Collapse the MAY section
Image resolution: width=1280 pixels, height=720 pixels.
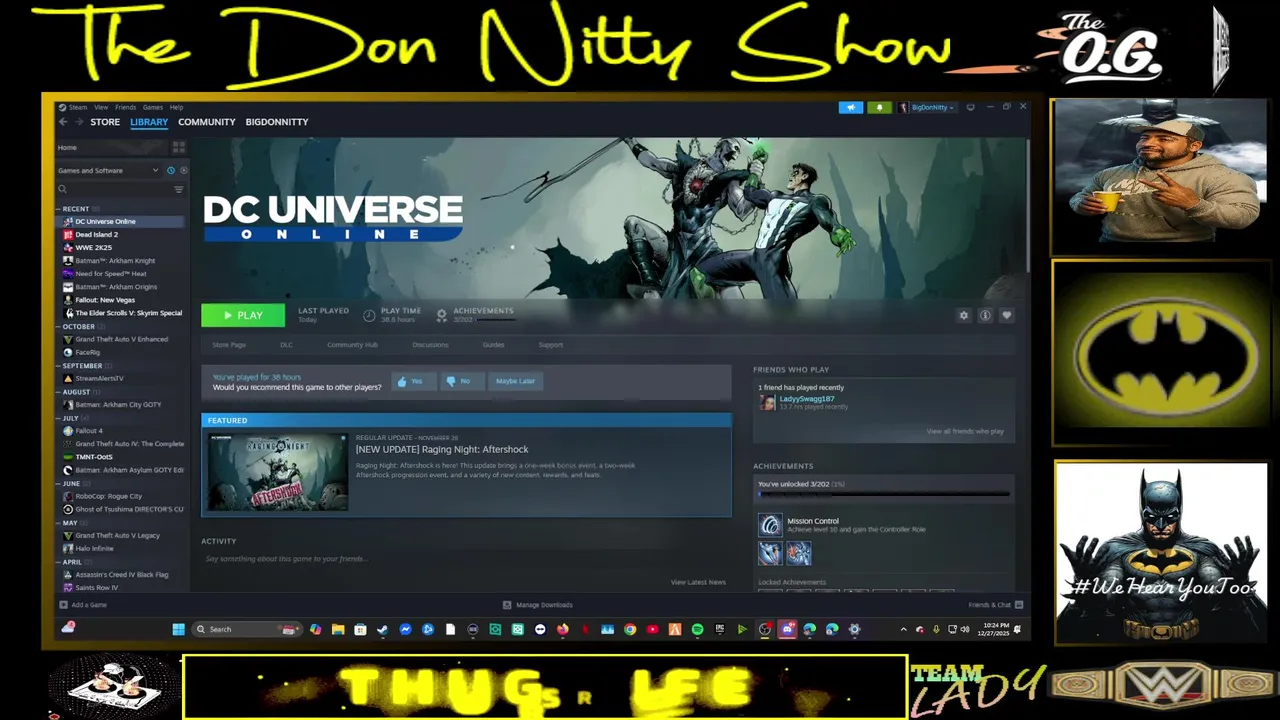pyautogui.click(x=69, y=523)
